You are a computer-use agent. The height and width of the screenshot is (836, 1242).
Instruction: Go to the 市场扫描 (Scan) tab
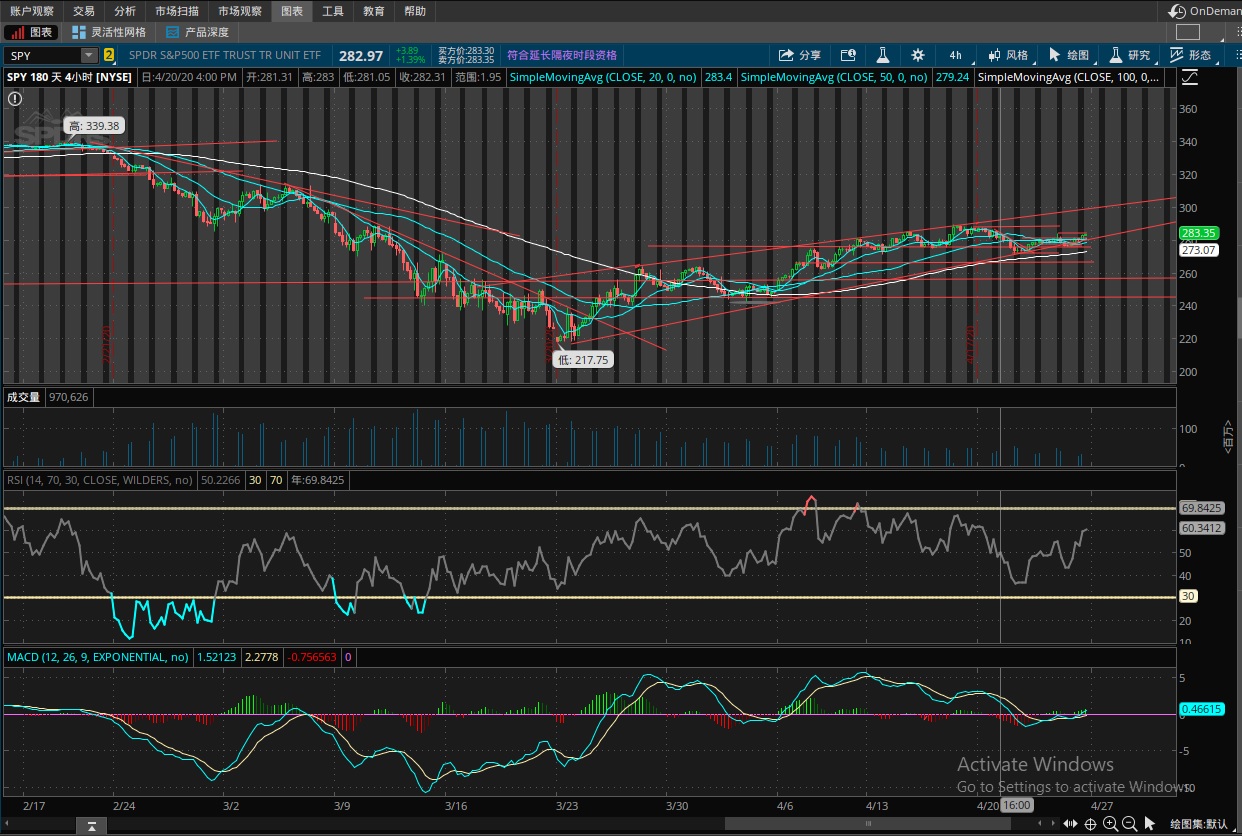point(176,11)
